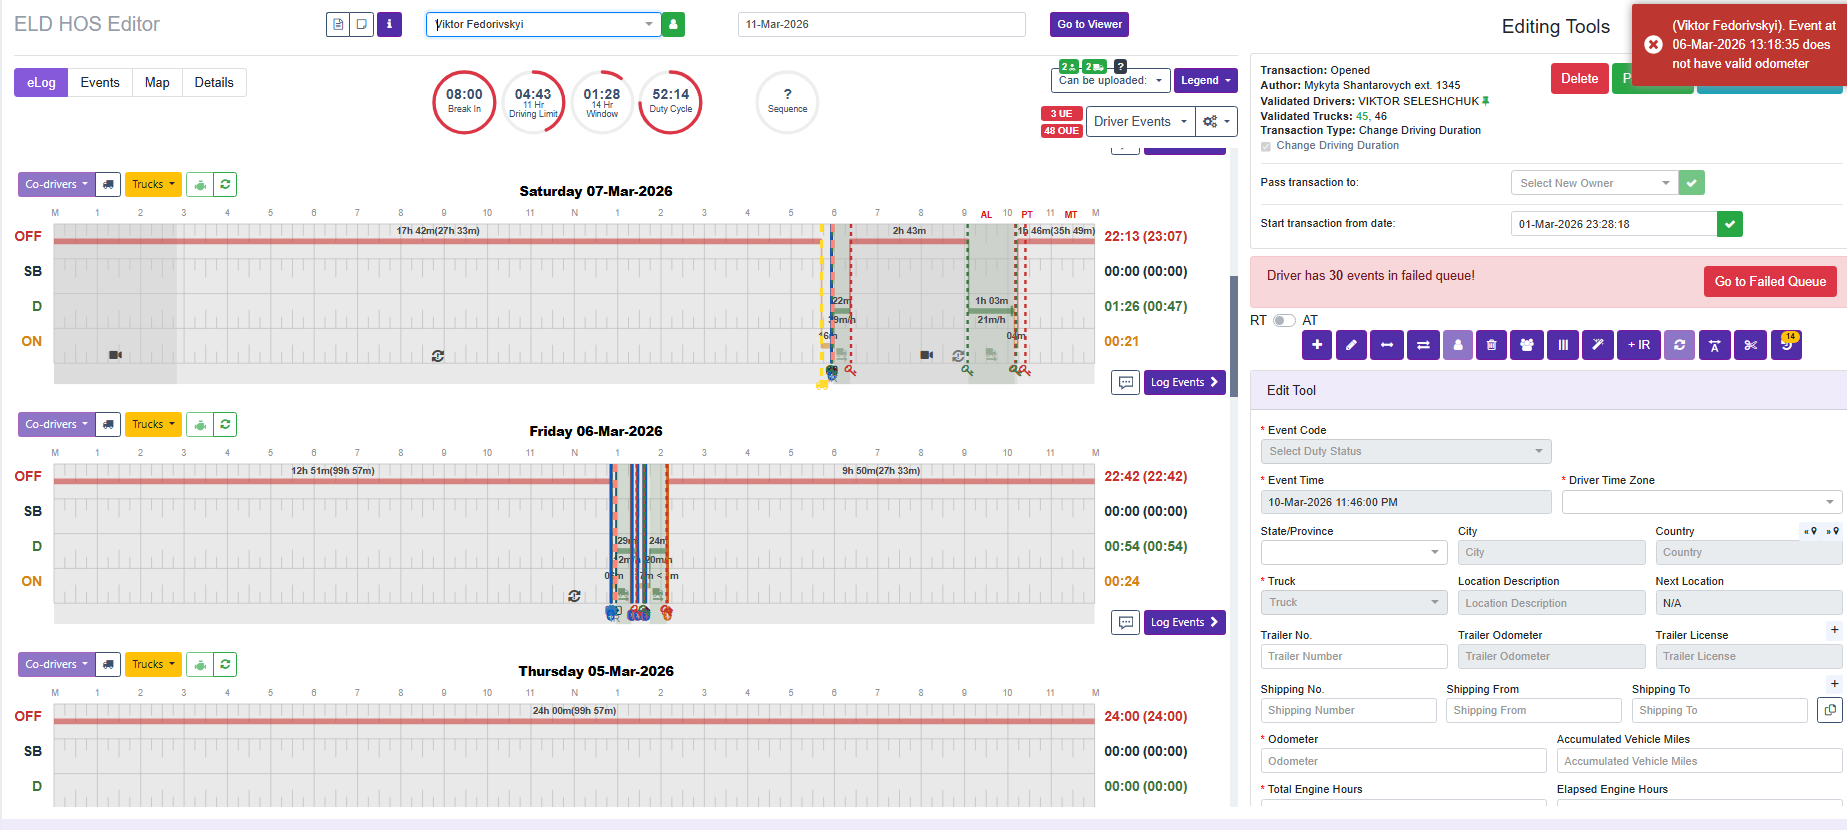Toggle the RT/AT switch

1284,320
